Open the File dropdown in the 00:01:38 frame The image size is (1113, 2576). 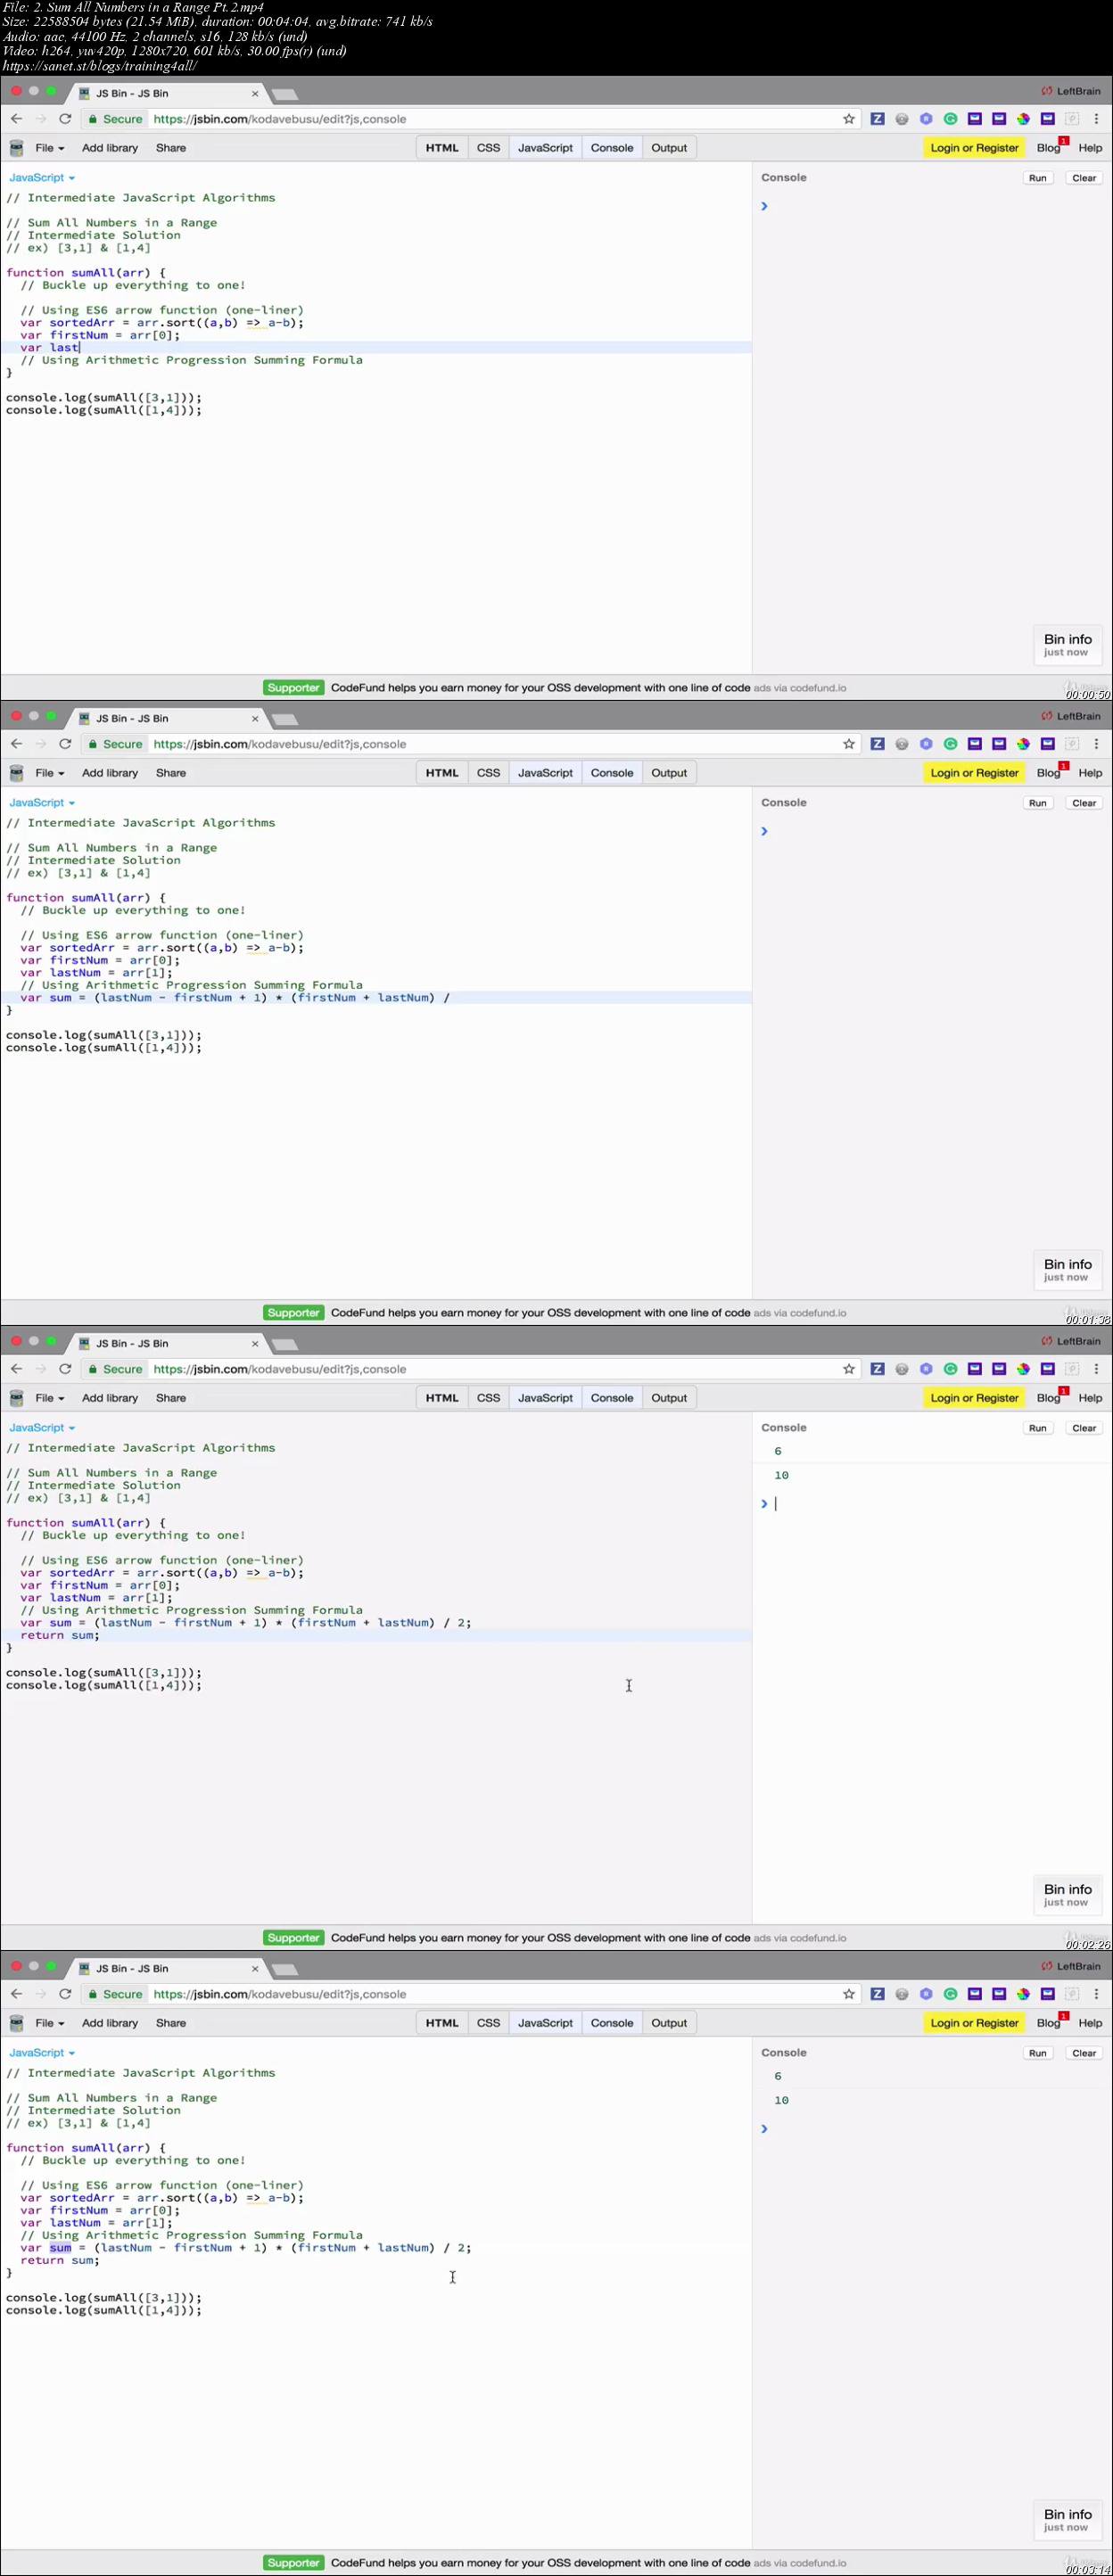pyautogui.click(x=49, y=773)
